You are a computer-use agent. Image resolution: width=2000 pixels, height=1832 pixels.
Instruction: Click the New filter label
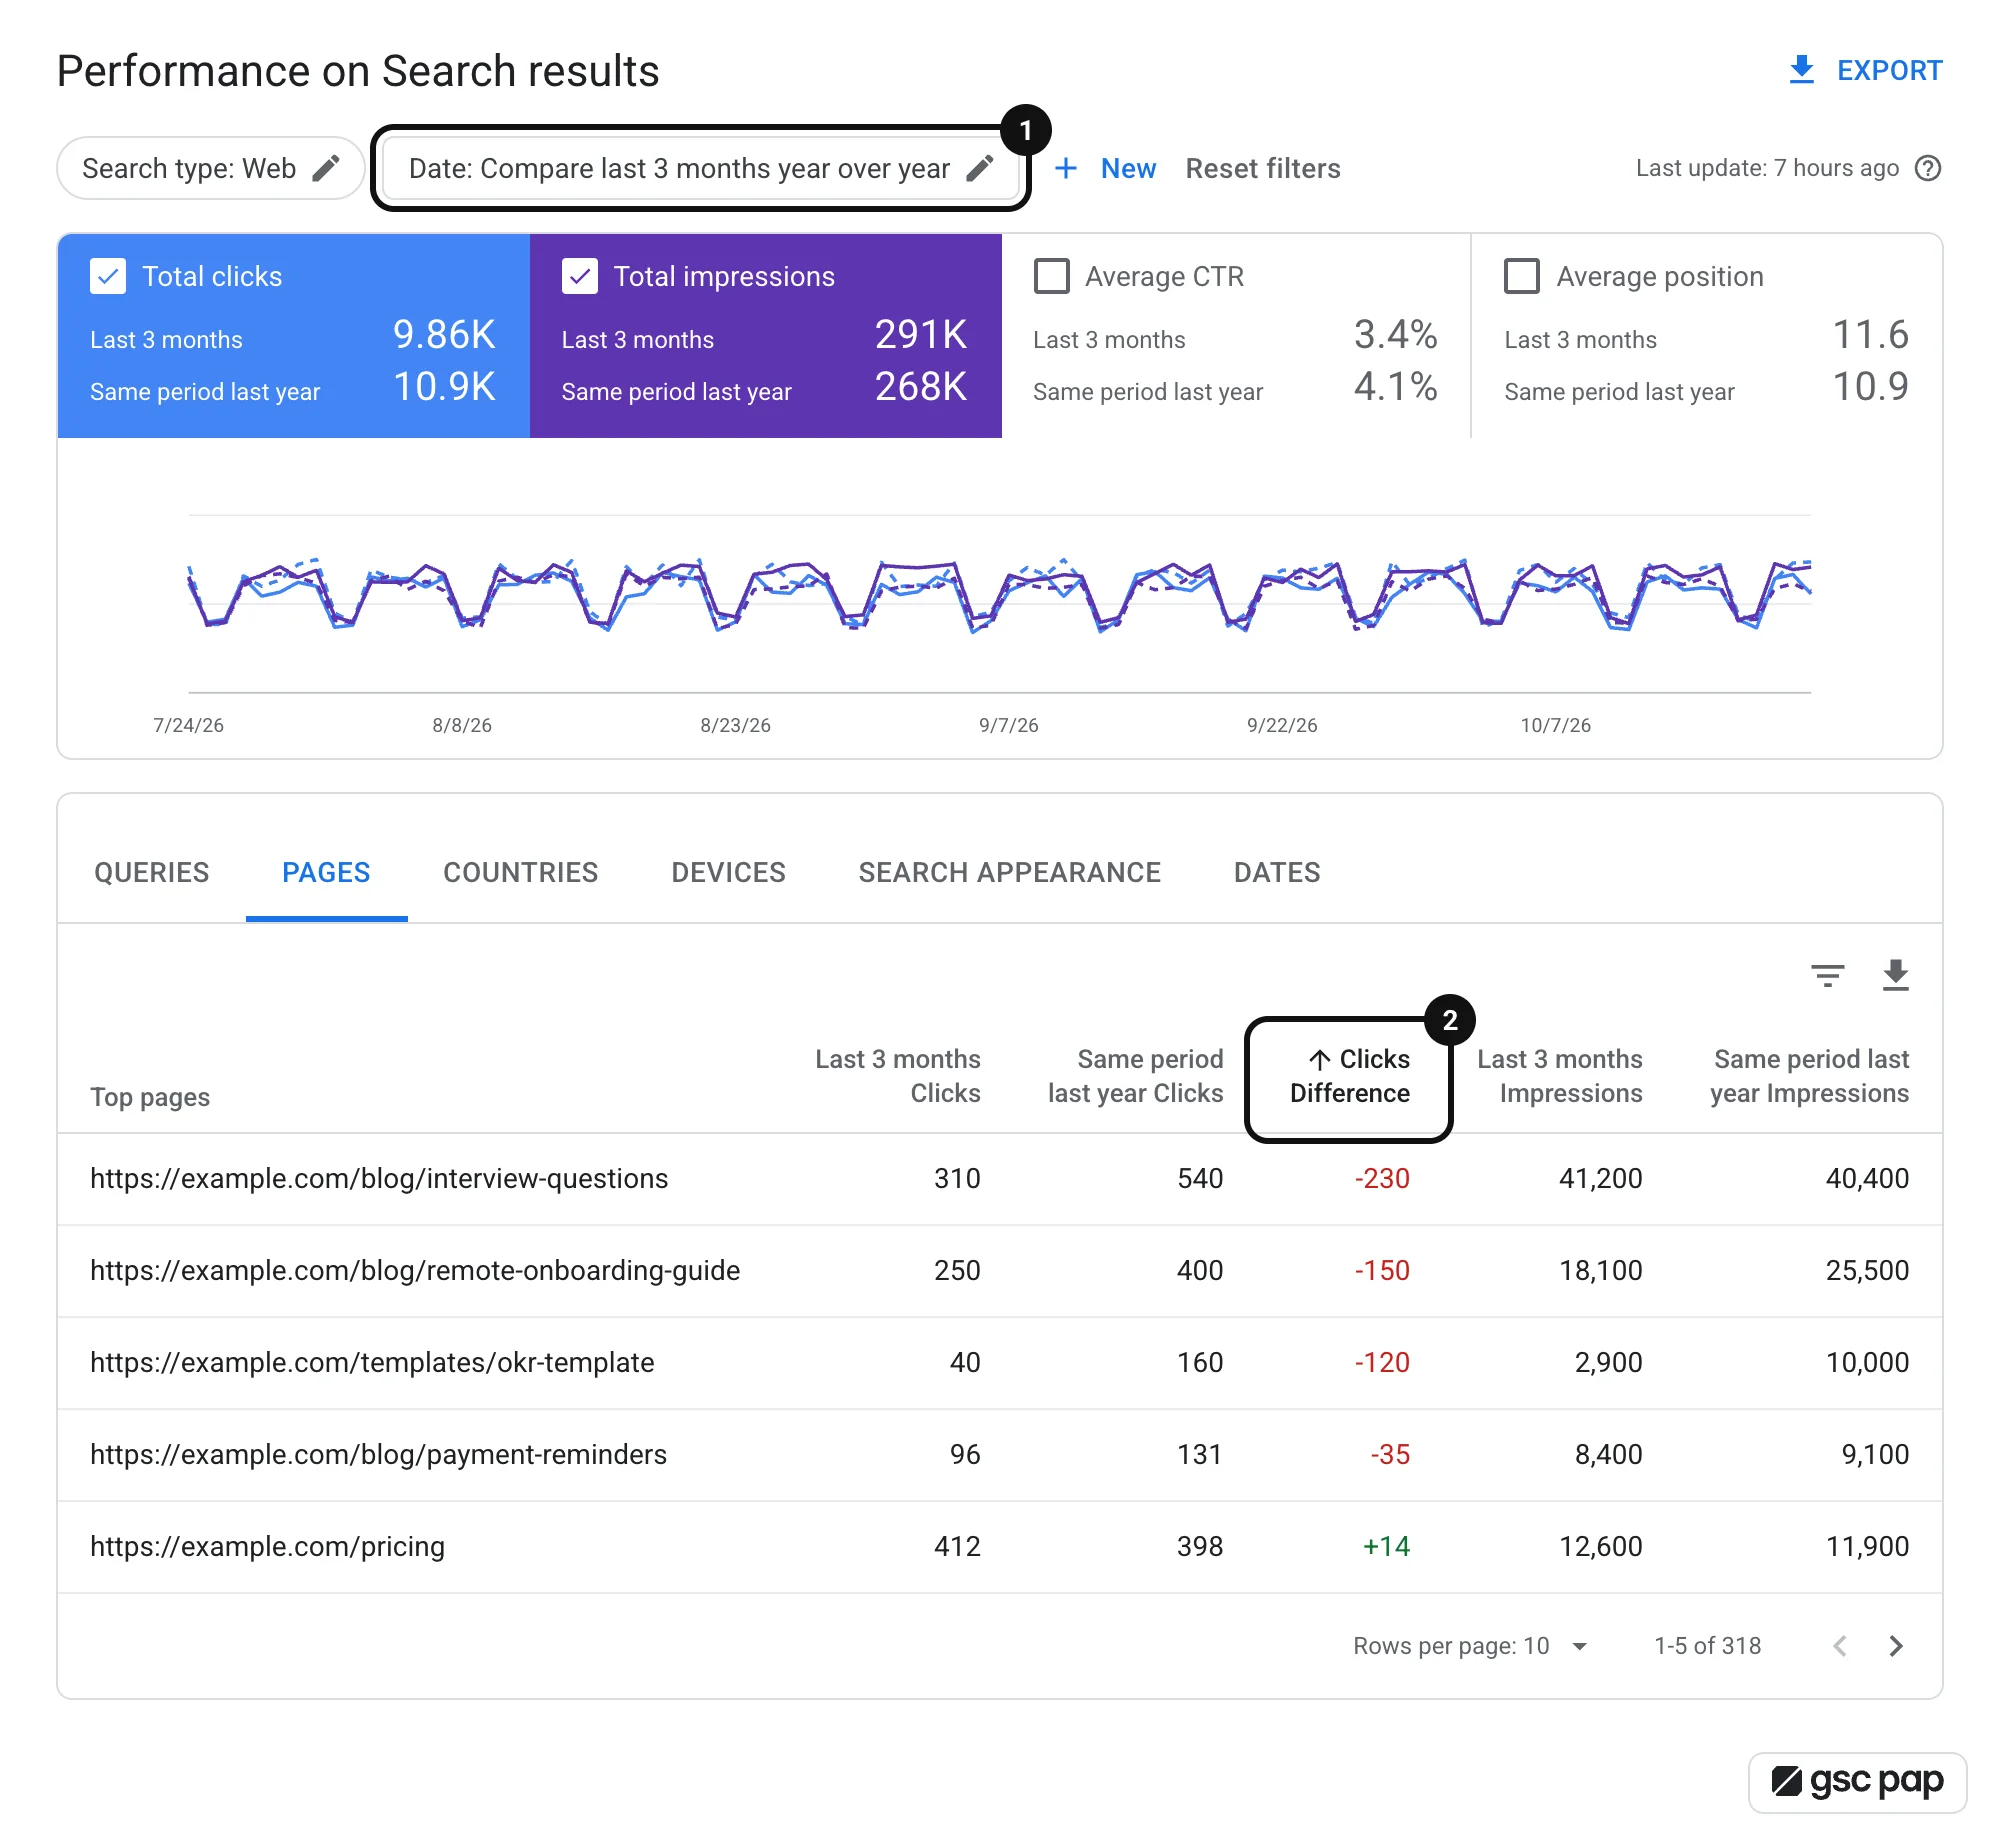[x=1128, y=168]
